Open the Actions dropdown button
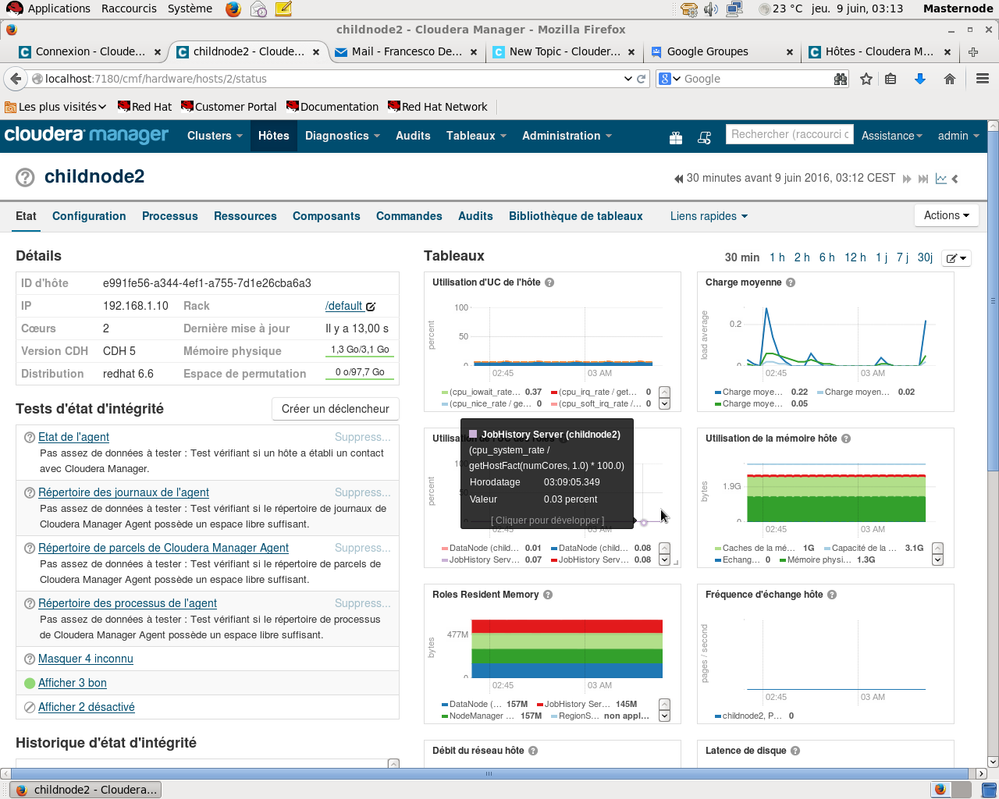The image size is (999, 799). (946, 215)
